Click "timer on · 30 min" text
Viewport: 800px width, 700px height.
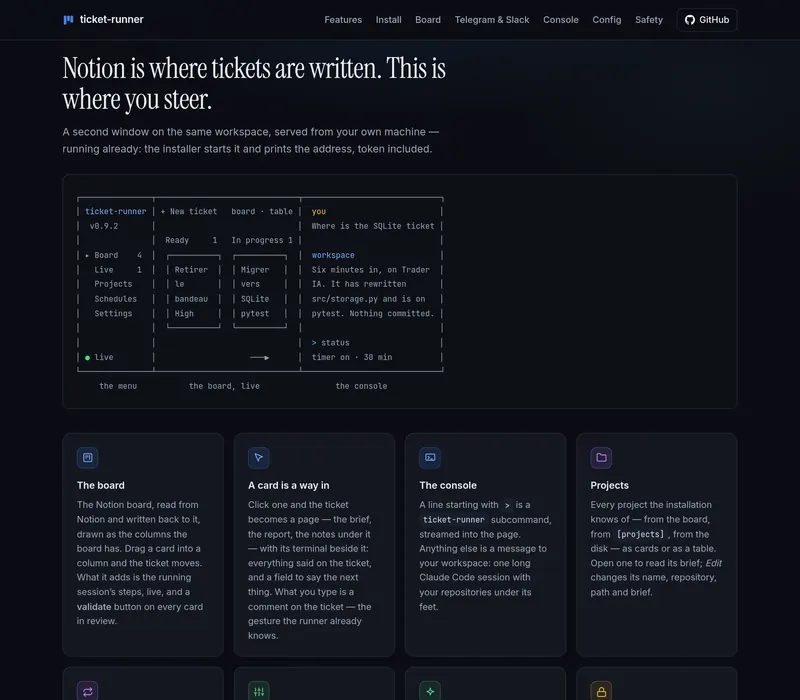point(352,357)
